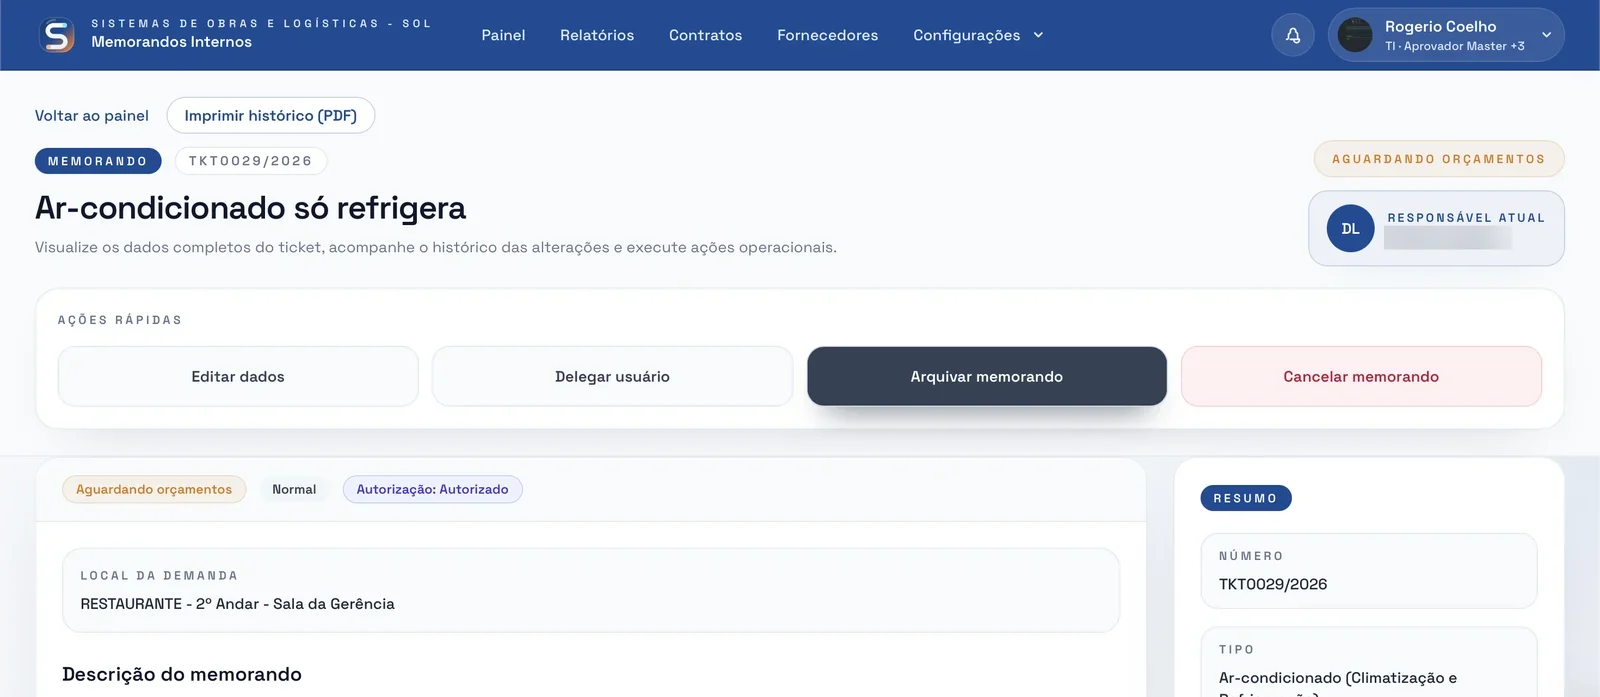The height and width of the screenshot is (697, 1600).
Task: Click the Normal priority chip
Action: coord(294,489)
